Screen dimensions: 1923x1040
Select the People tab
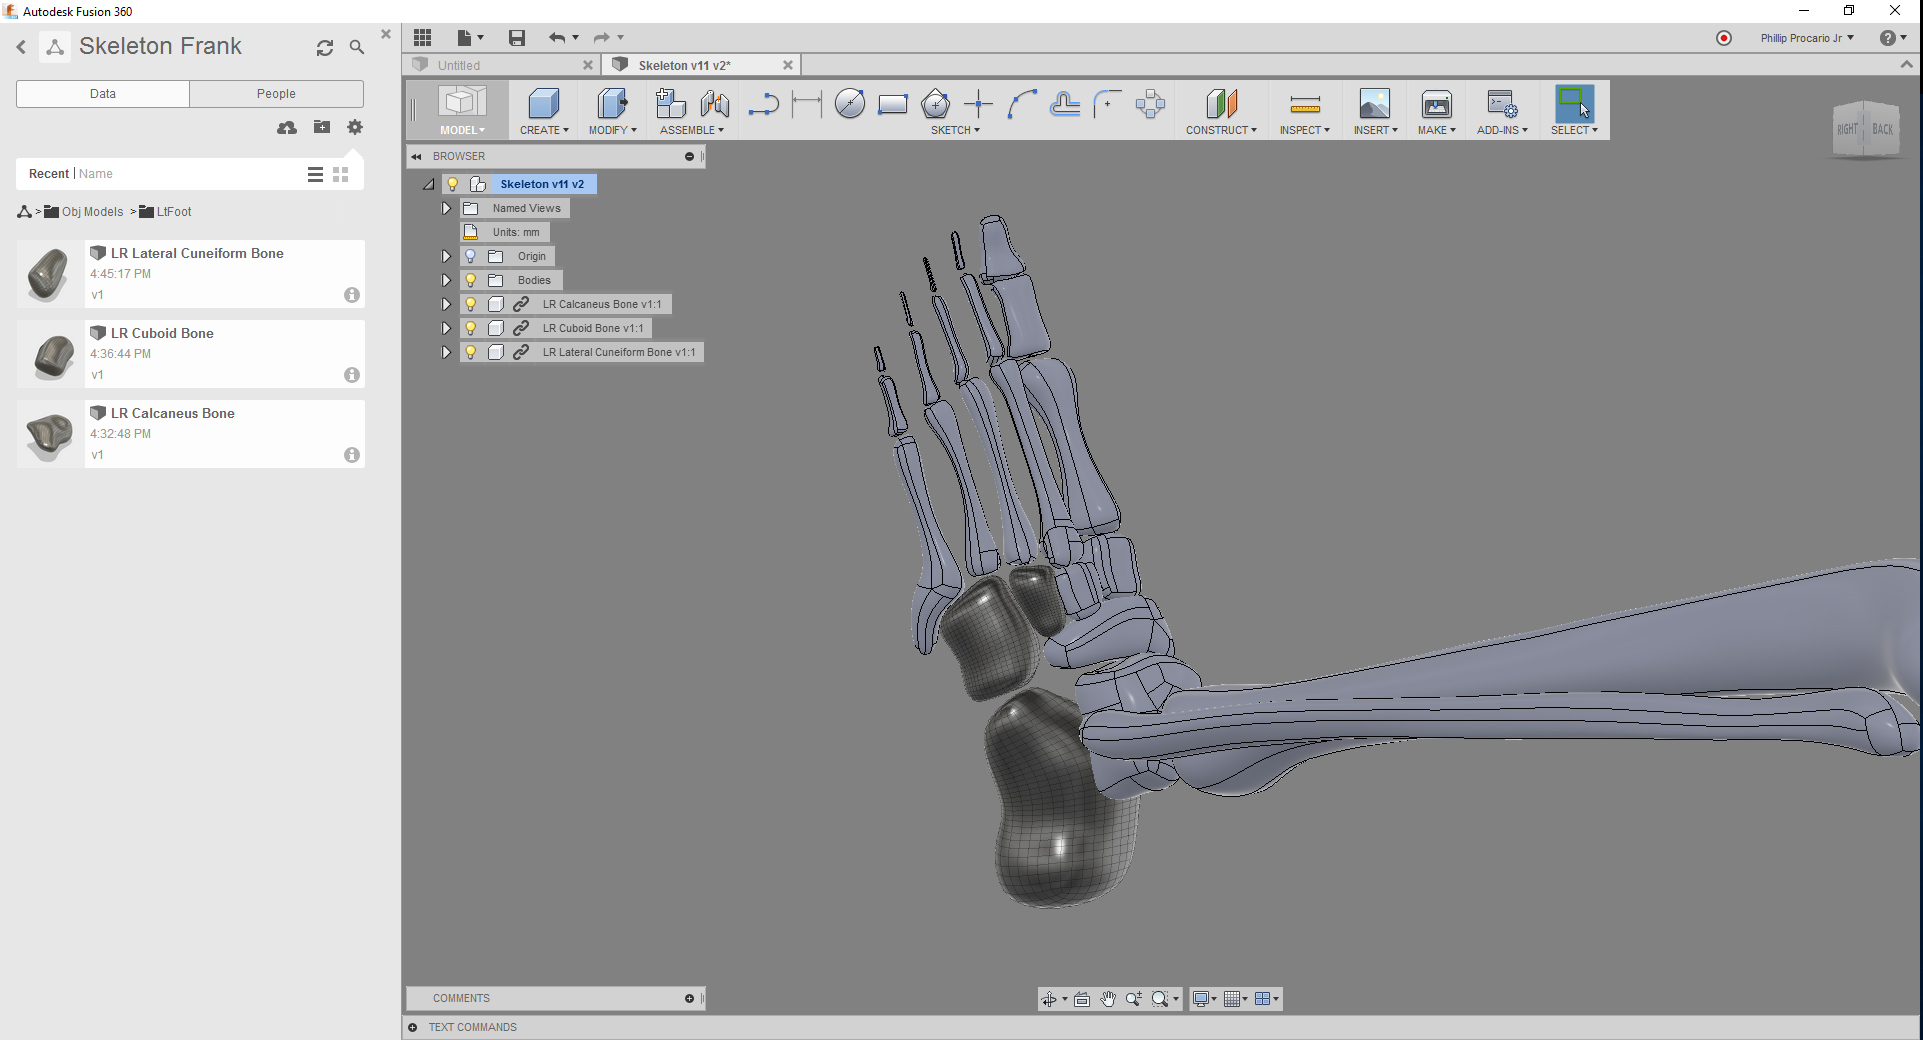click(x=276, y=94)
